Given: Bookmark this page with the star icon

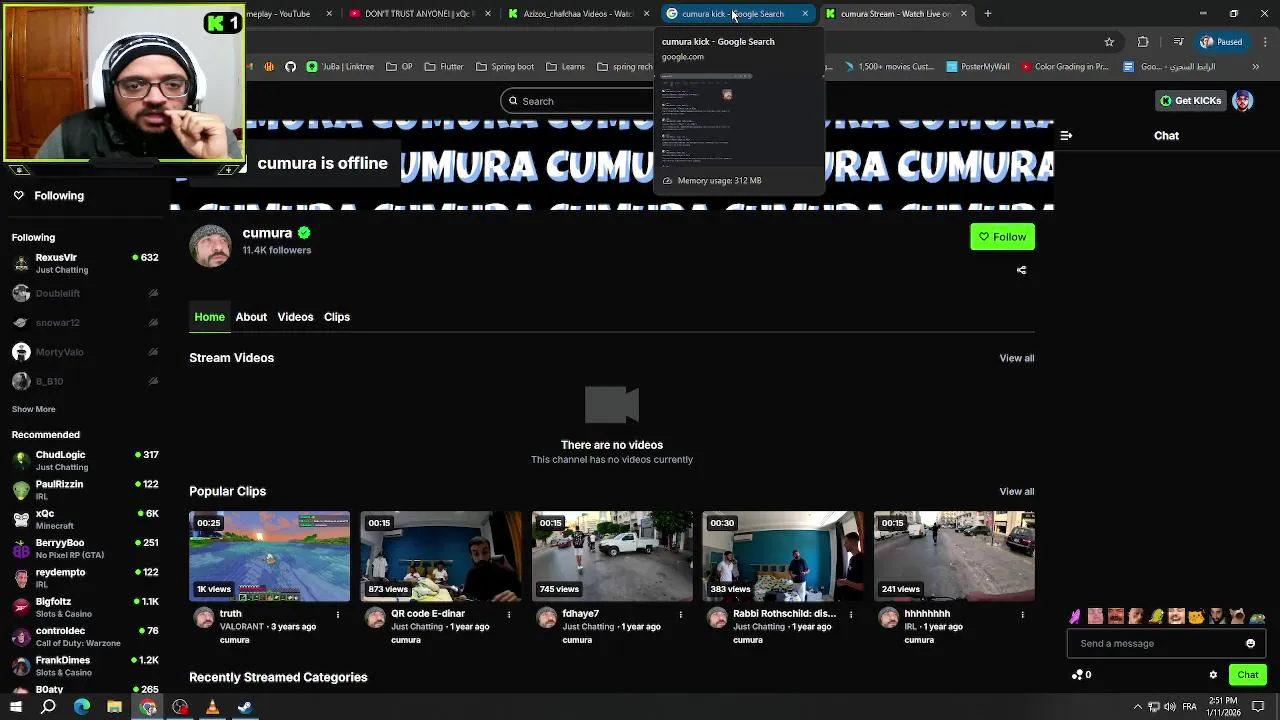Looking at the screenshot, I should [x=1109, y=42].
